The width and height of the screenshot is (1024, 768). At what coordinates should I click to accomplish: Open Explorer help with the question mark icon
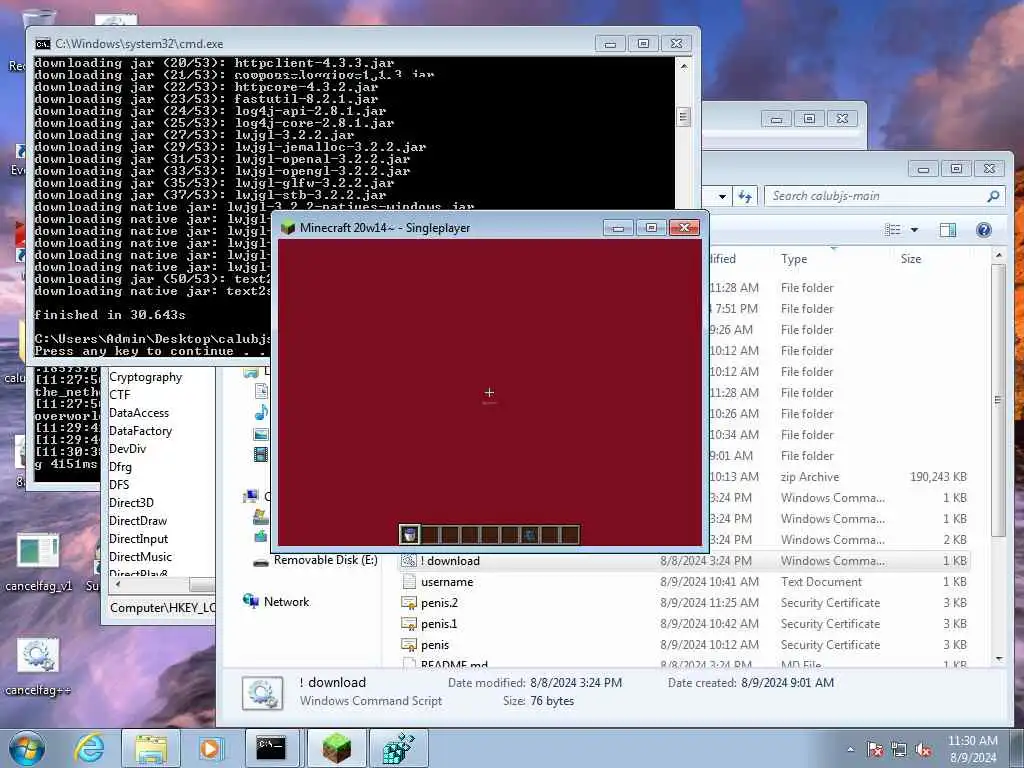coord(984,229)
